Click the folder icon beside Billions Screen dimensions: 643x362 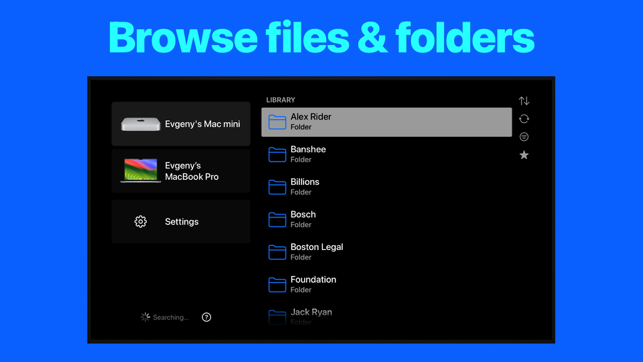coord(277,187)
